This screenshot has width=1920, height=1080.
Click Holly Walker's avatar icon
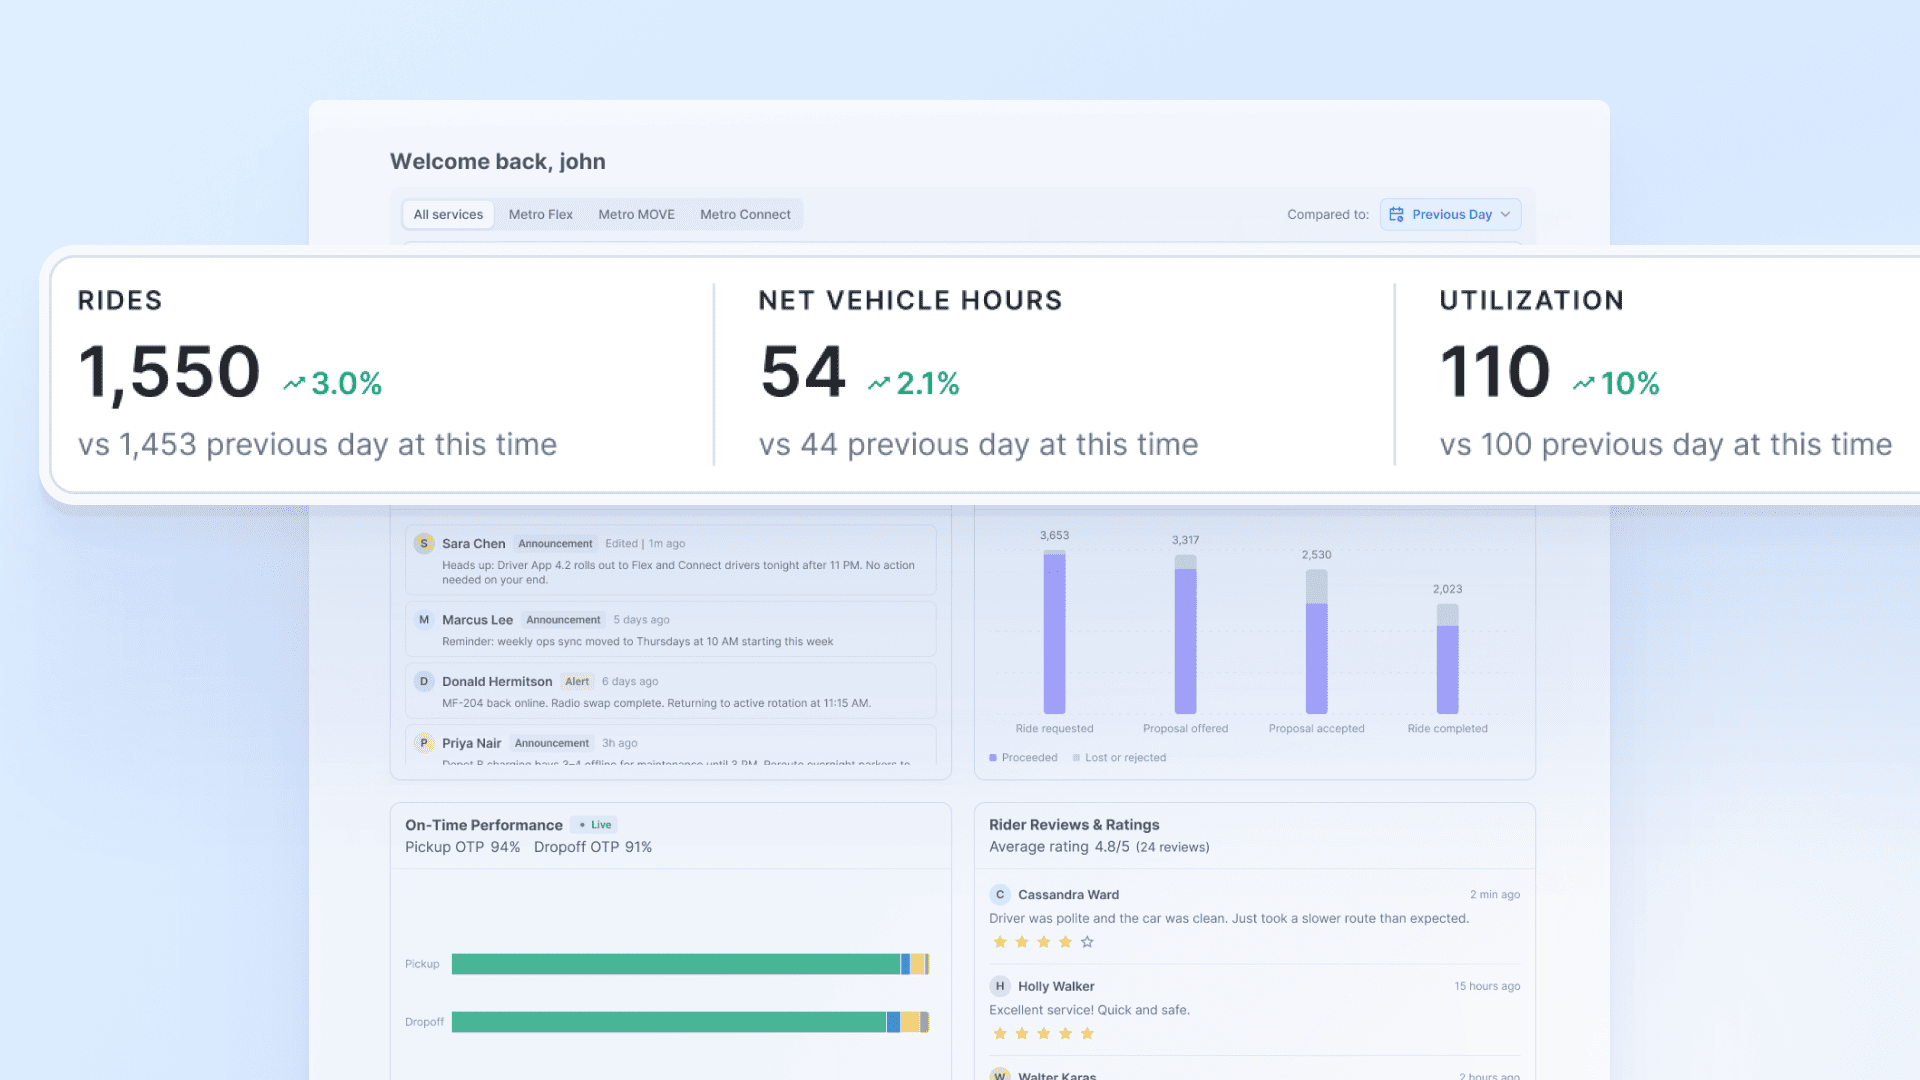pos(999,986)
